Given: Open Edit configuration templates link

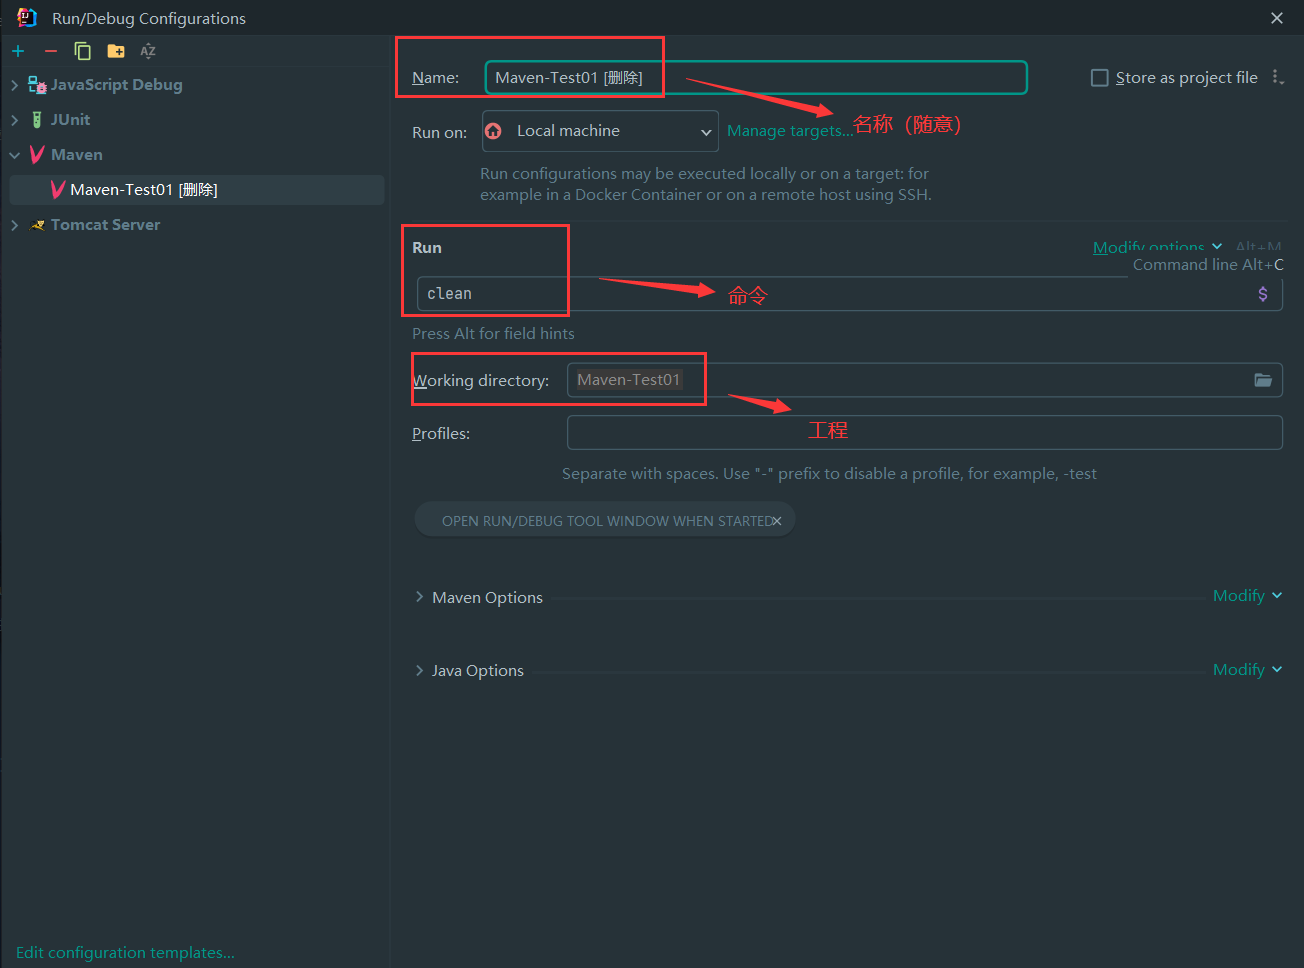Looking at the screenshot, I should (x=125, y=952).
